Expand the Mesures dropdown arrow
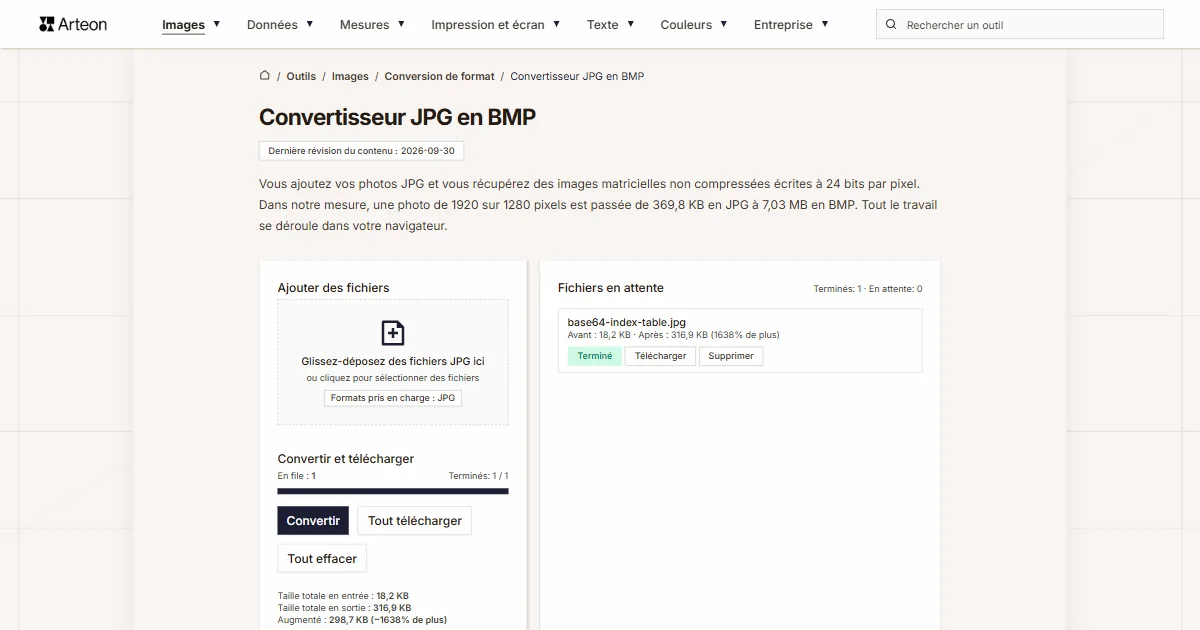 pos(401,24)
